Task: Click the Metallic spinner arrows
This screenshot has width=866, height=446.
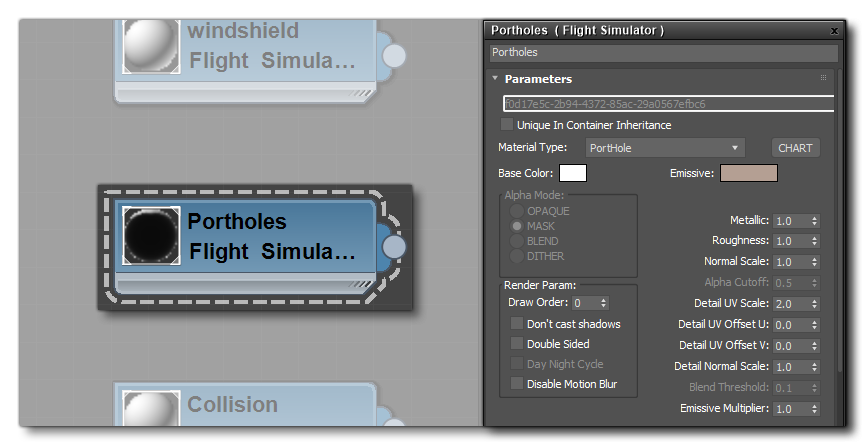Action: (x=815, y=221)
